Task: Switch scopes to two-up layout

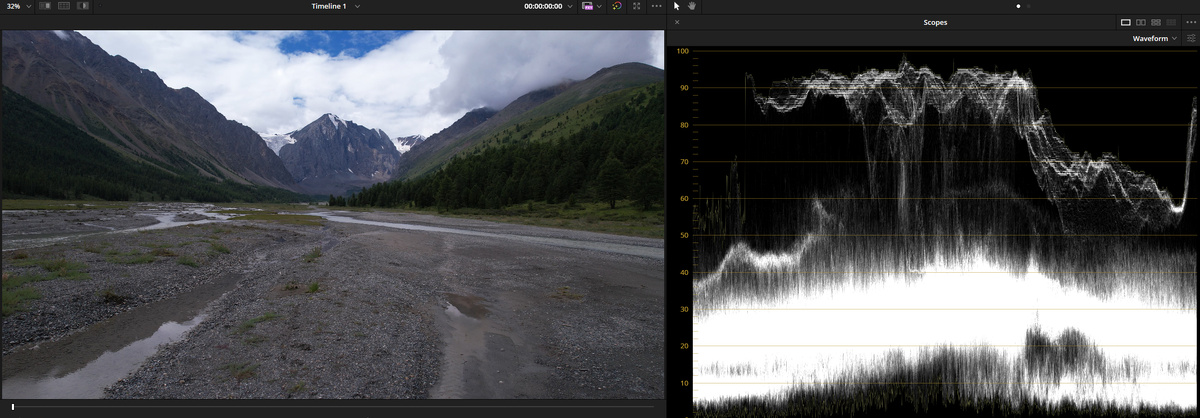Action: [x=1141, y=22]
